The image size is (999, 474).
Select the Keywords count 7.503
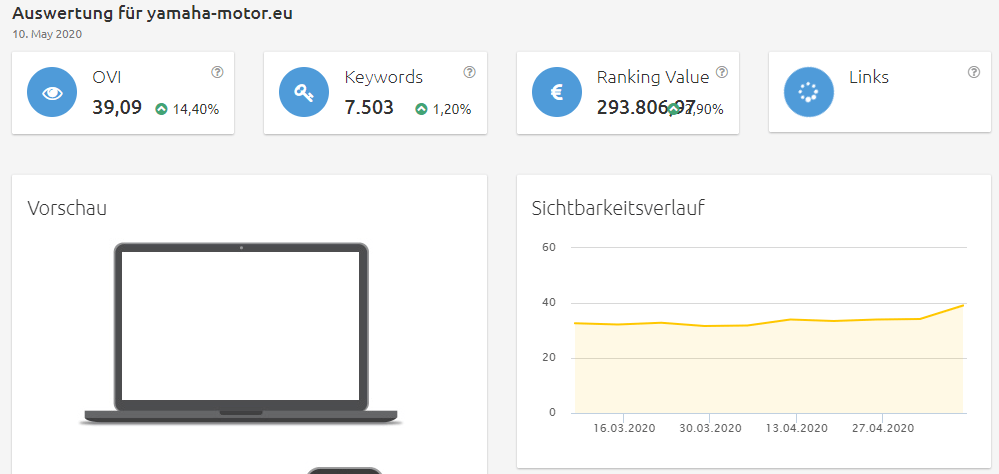369,108
